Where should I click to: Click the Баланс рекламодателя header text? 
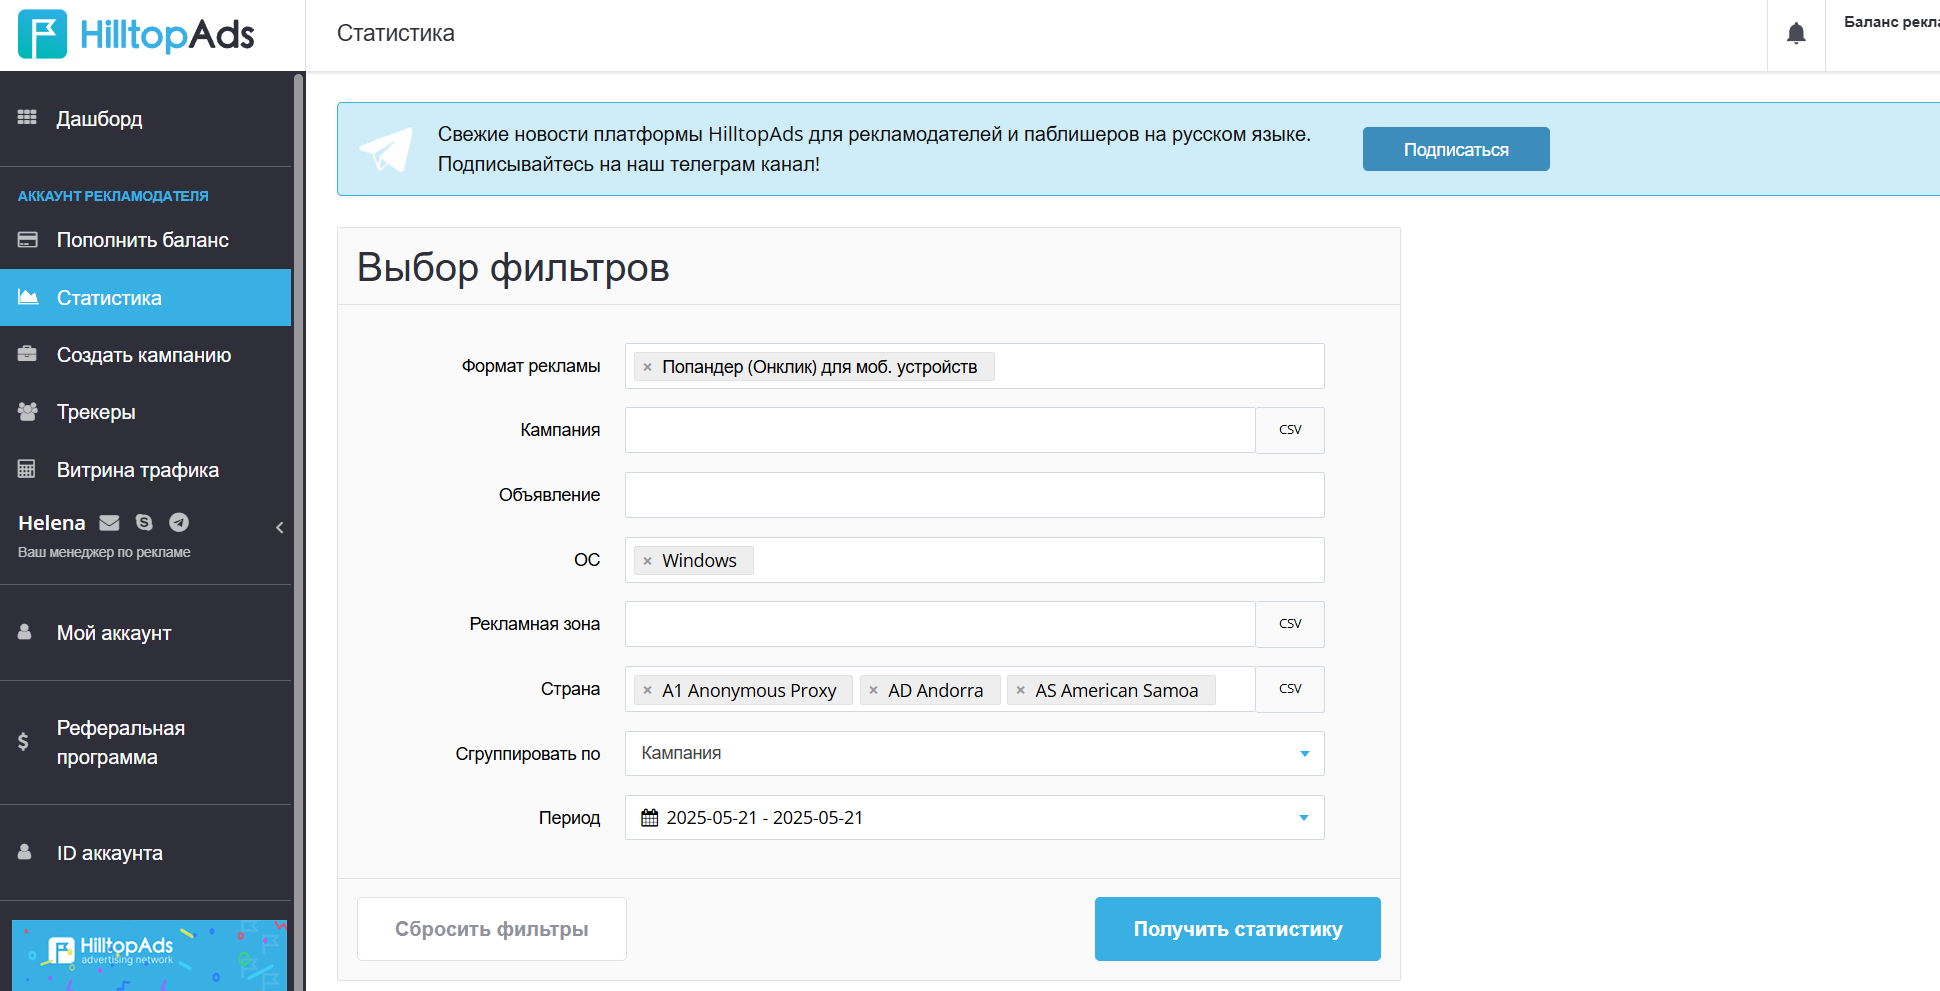tap(1891, 22)
